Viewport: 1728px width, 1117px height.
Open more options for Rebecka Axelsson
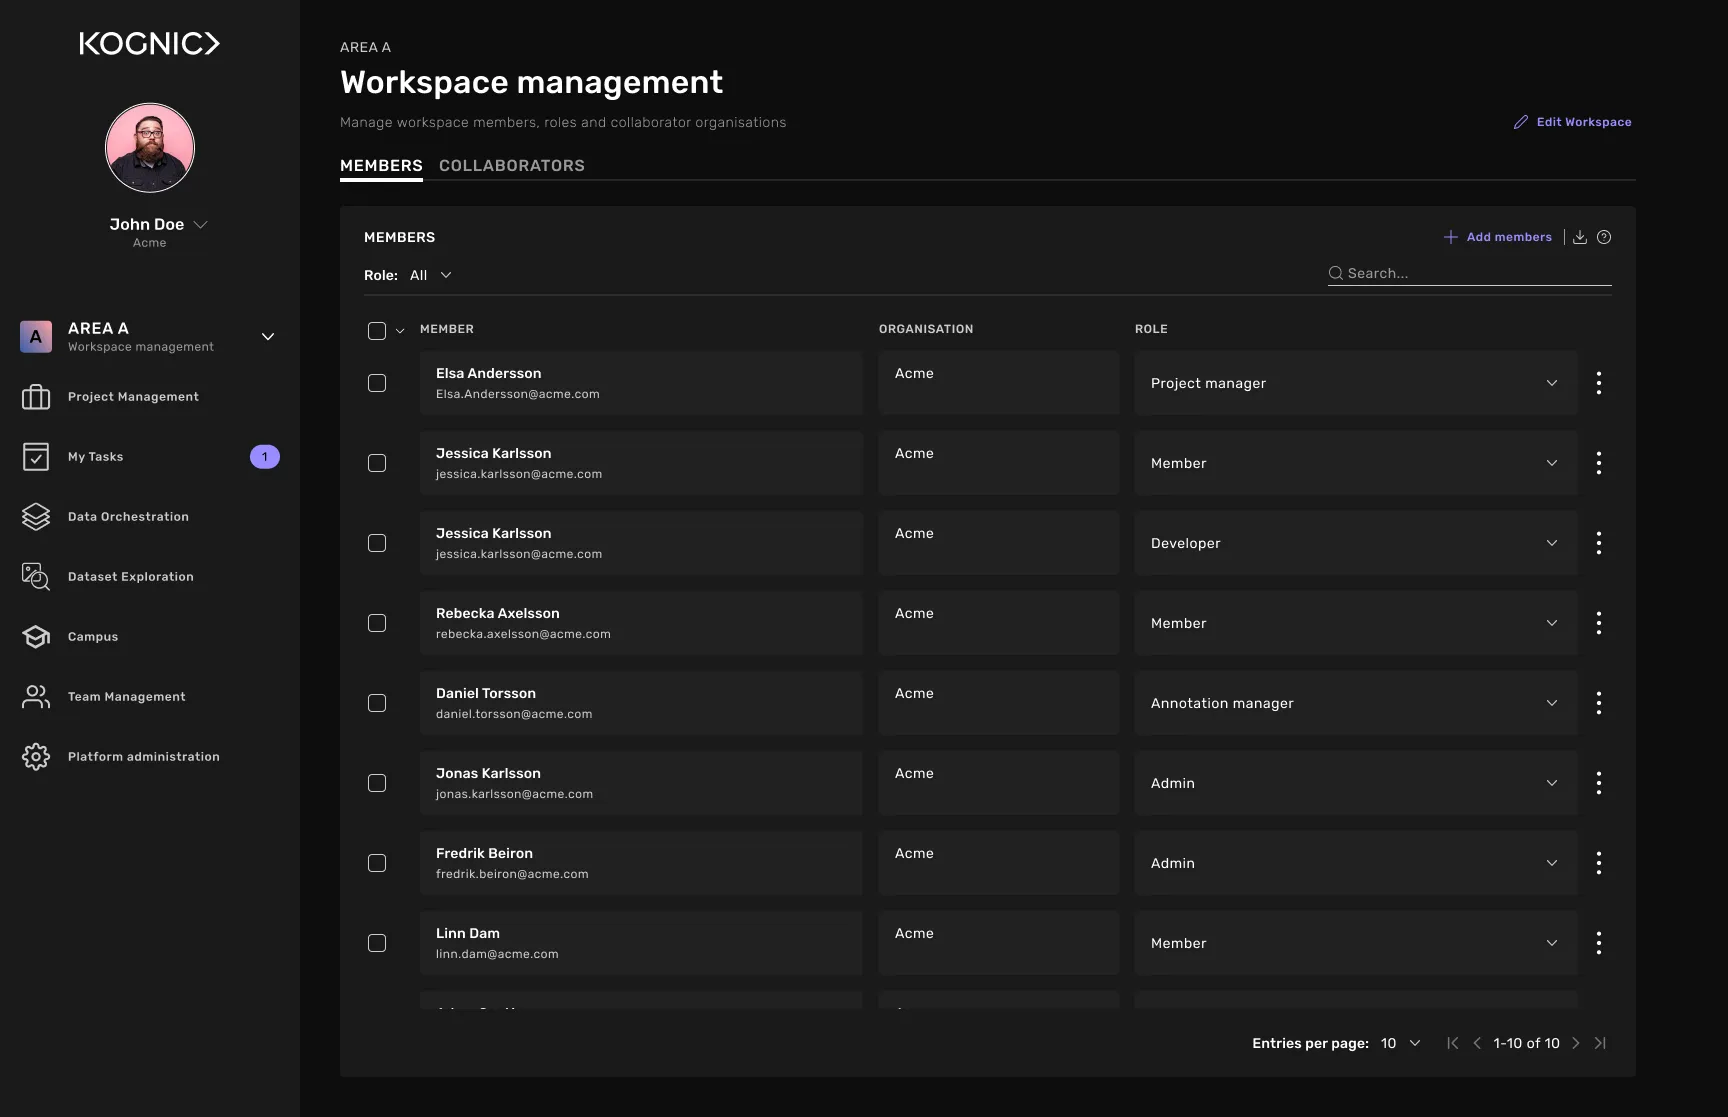click(1599, 623)
